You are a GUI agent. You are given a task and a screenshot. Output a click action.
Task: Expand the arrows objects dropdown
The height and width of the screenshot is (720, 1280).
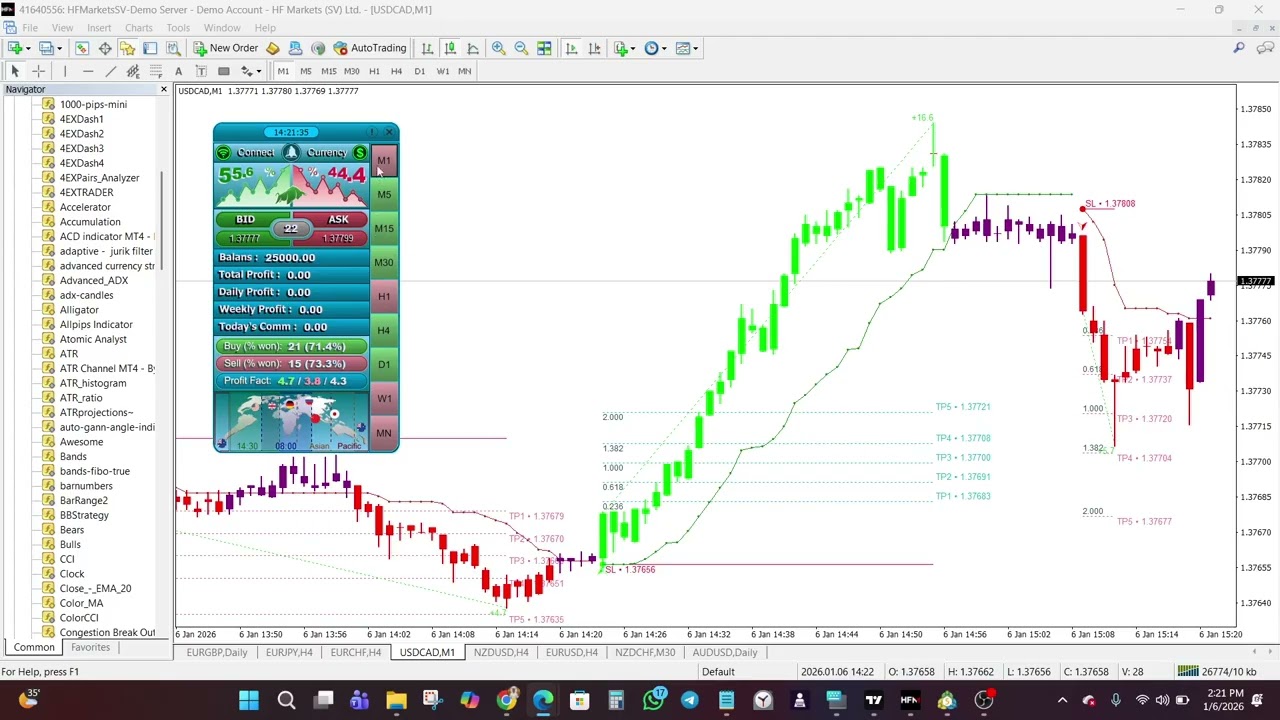click(258, 71)
